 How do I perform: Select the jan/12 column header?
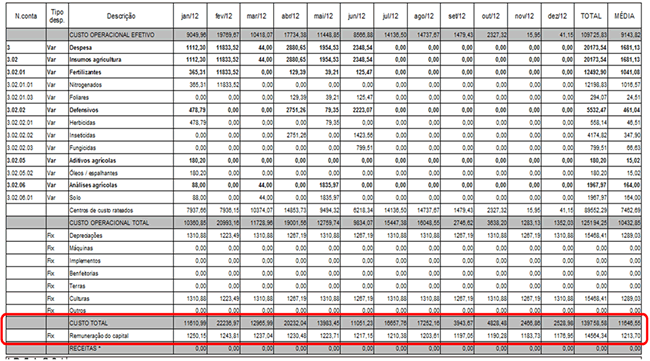coord(190,16)
